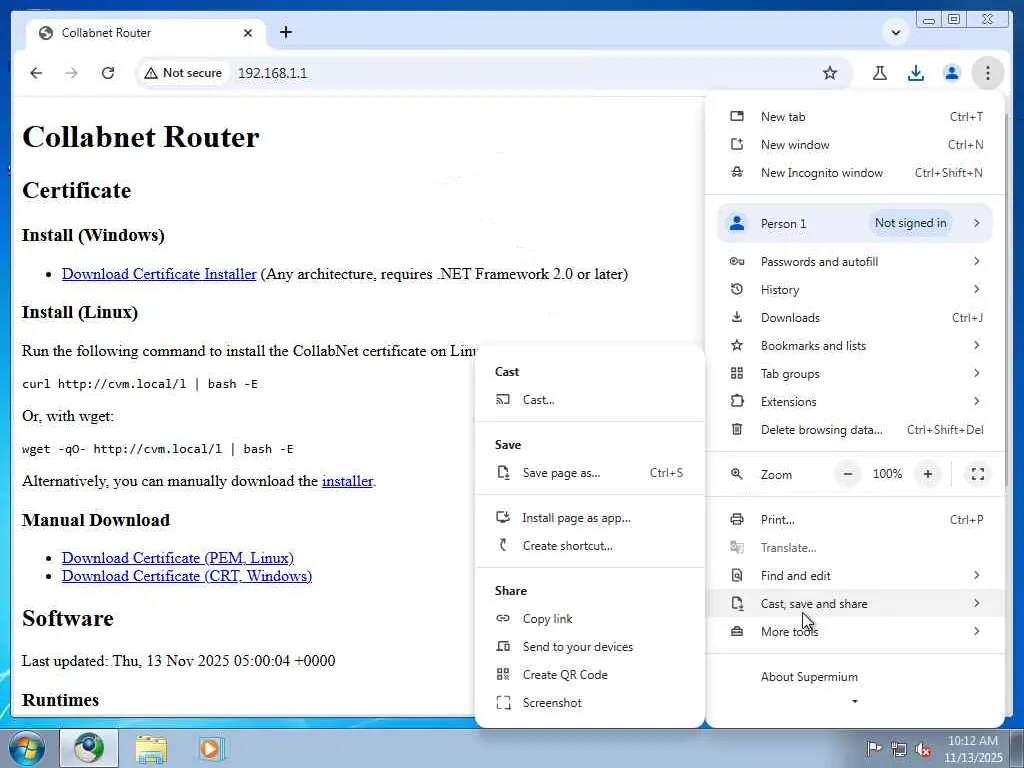
Task: Expand the More tools submenu
Action: [856, 632]
